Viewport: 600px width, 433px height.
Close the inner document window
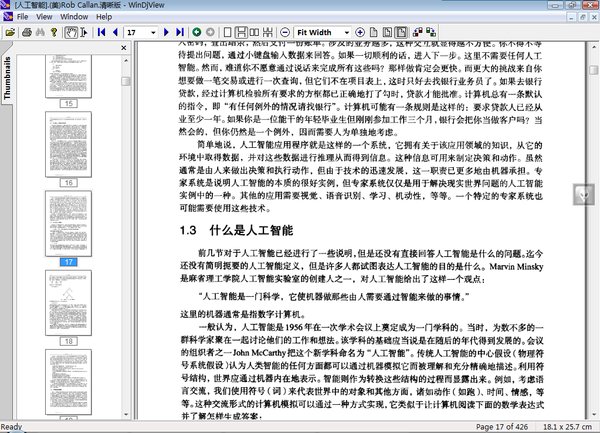[x=595, y=17]
